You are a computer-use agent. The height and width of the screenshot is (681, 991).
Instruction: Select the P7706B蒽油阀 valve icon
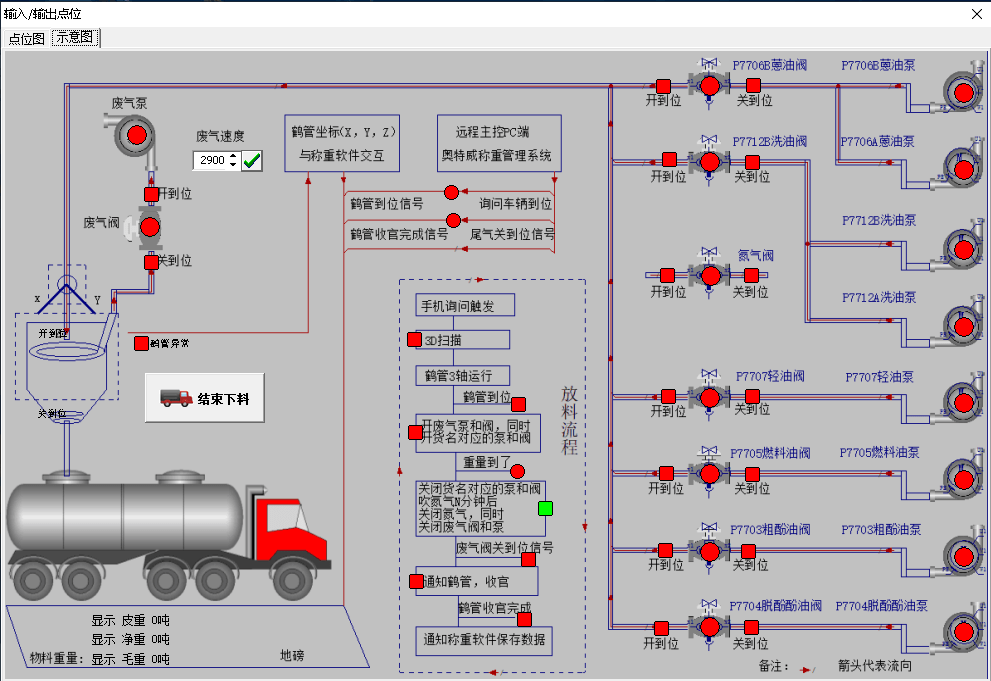709,85
